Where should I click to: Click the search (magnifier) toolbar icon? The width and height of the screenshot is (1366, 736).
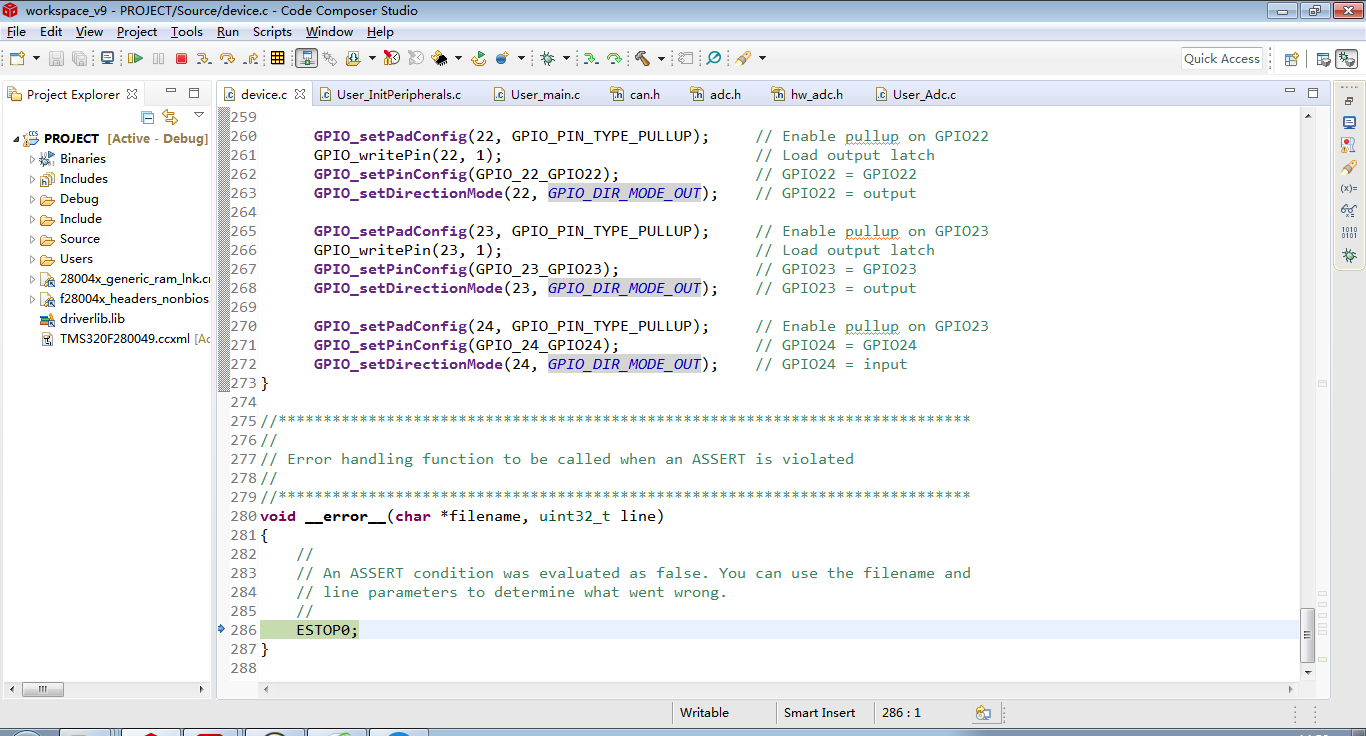714,58
